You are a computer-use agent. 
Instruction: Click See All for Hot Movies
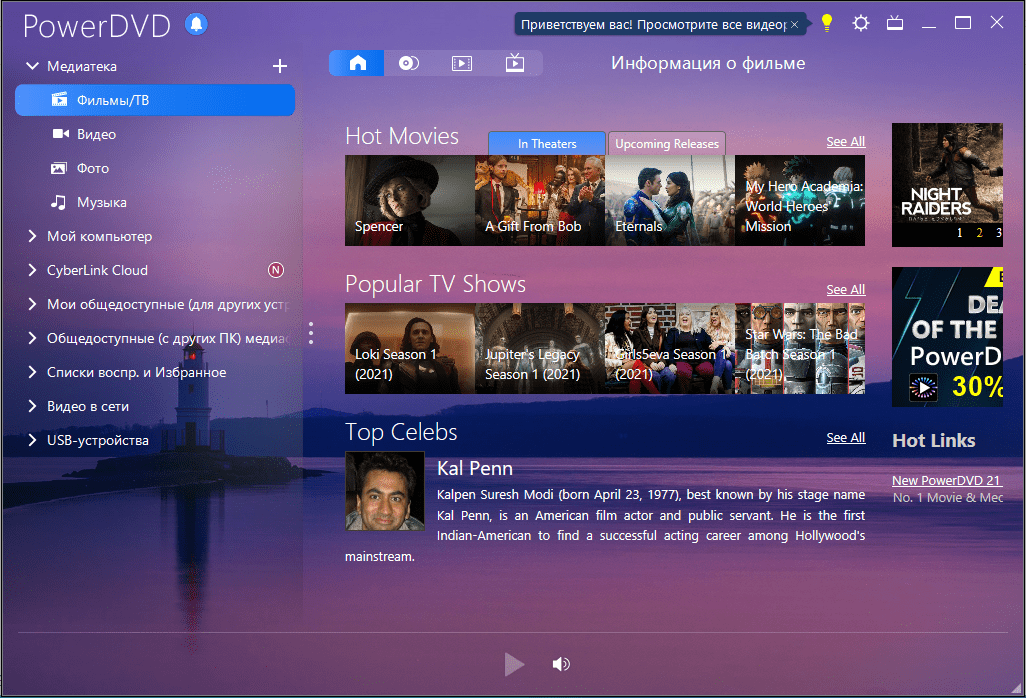[x=845, y=142]
